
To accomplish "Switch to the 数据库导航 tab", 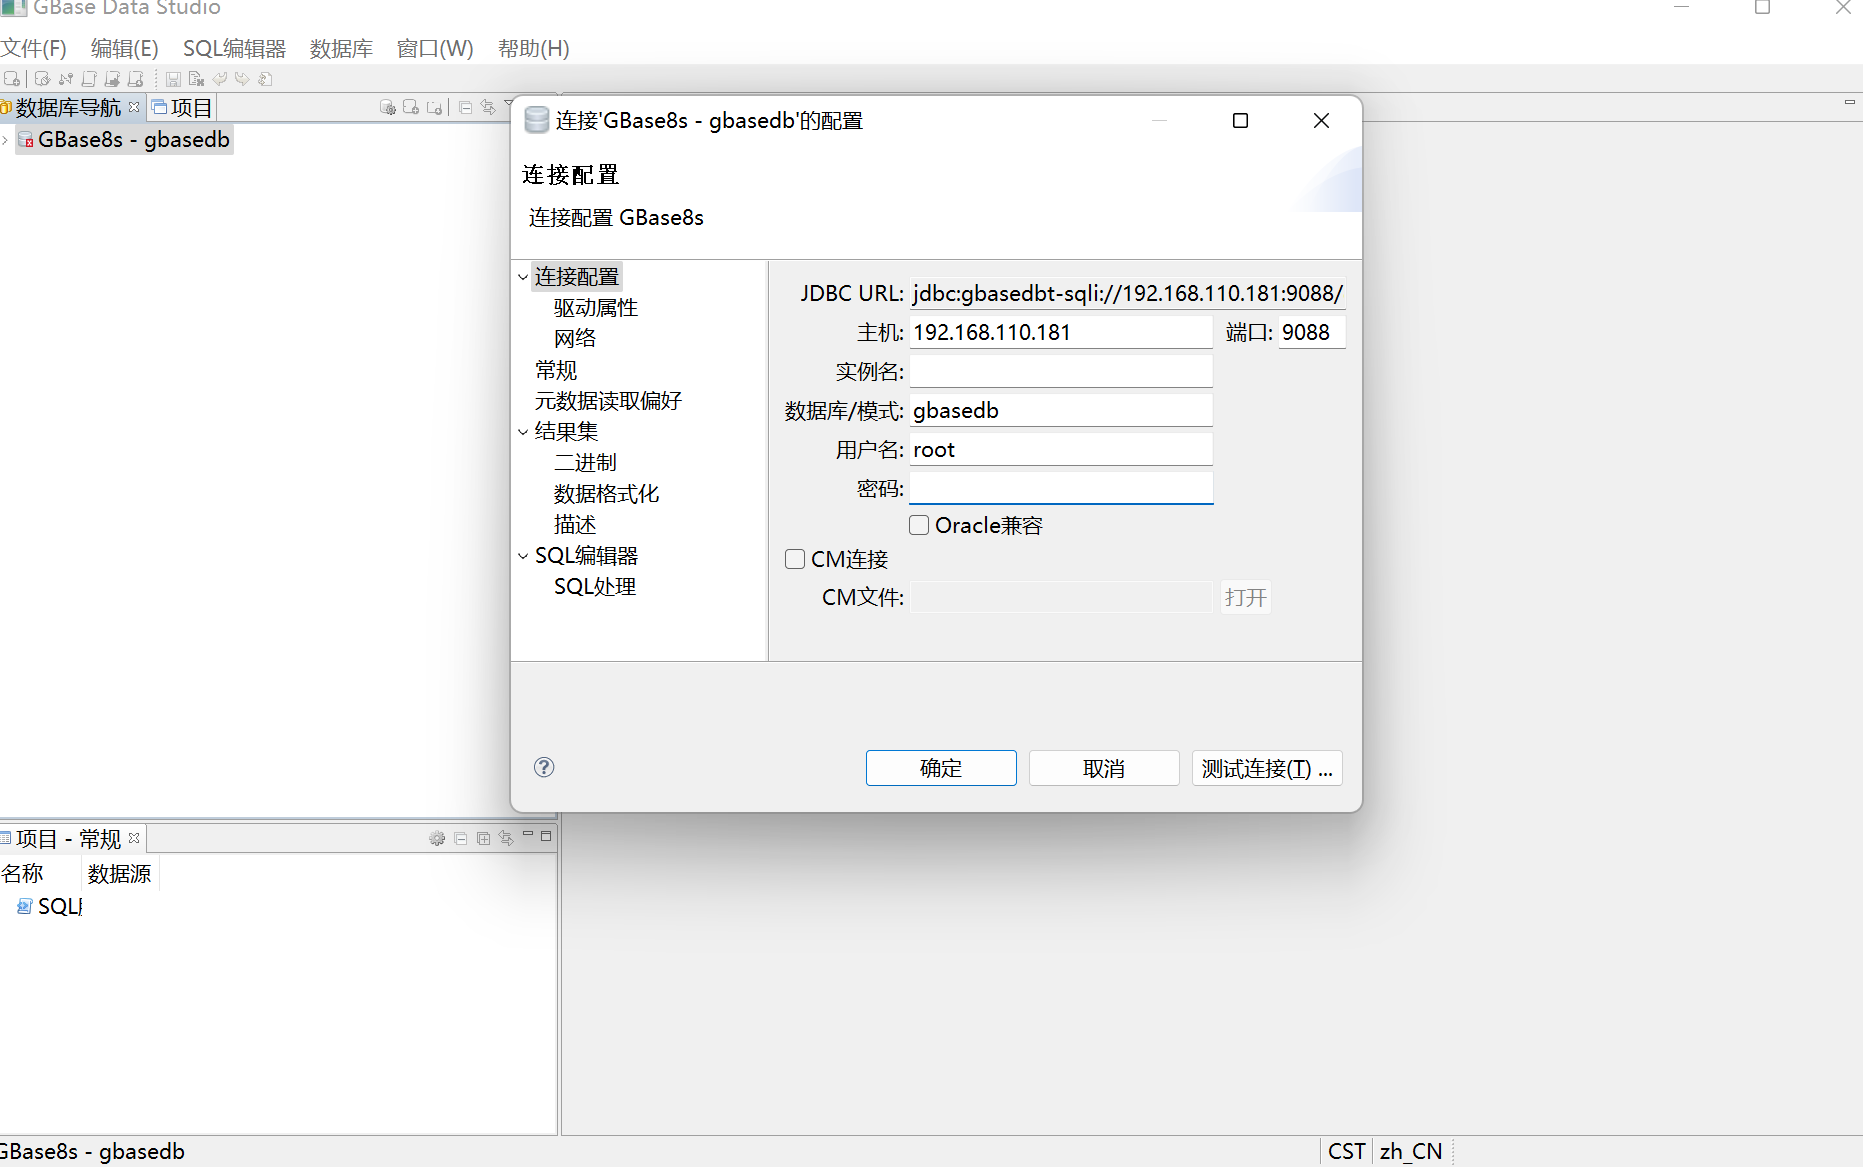I will click(68, 107).
